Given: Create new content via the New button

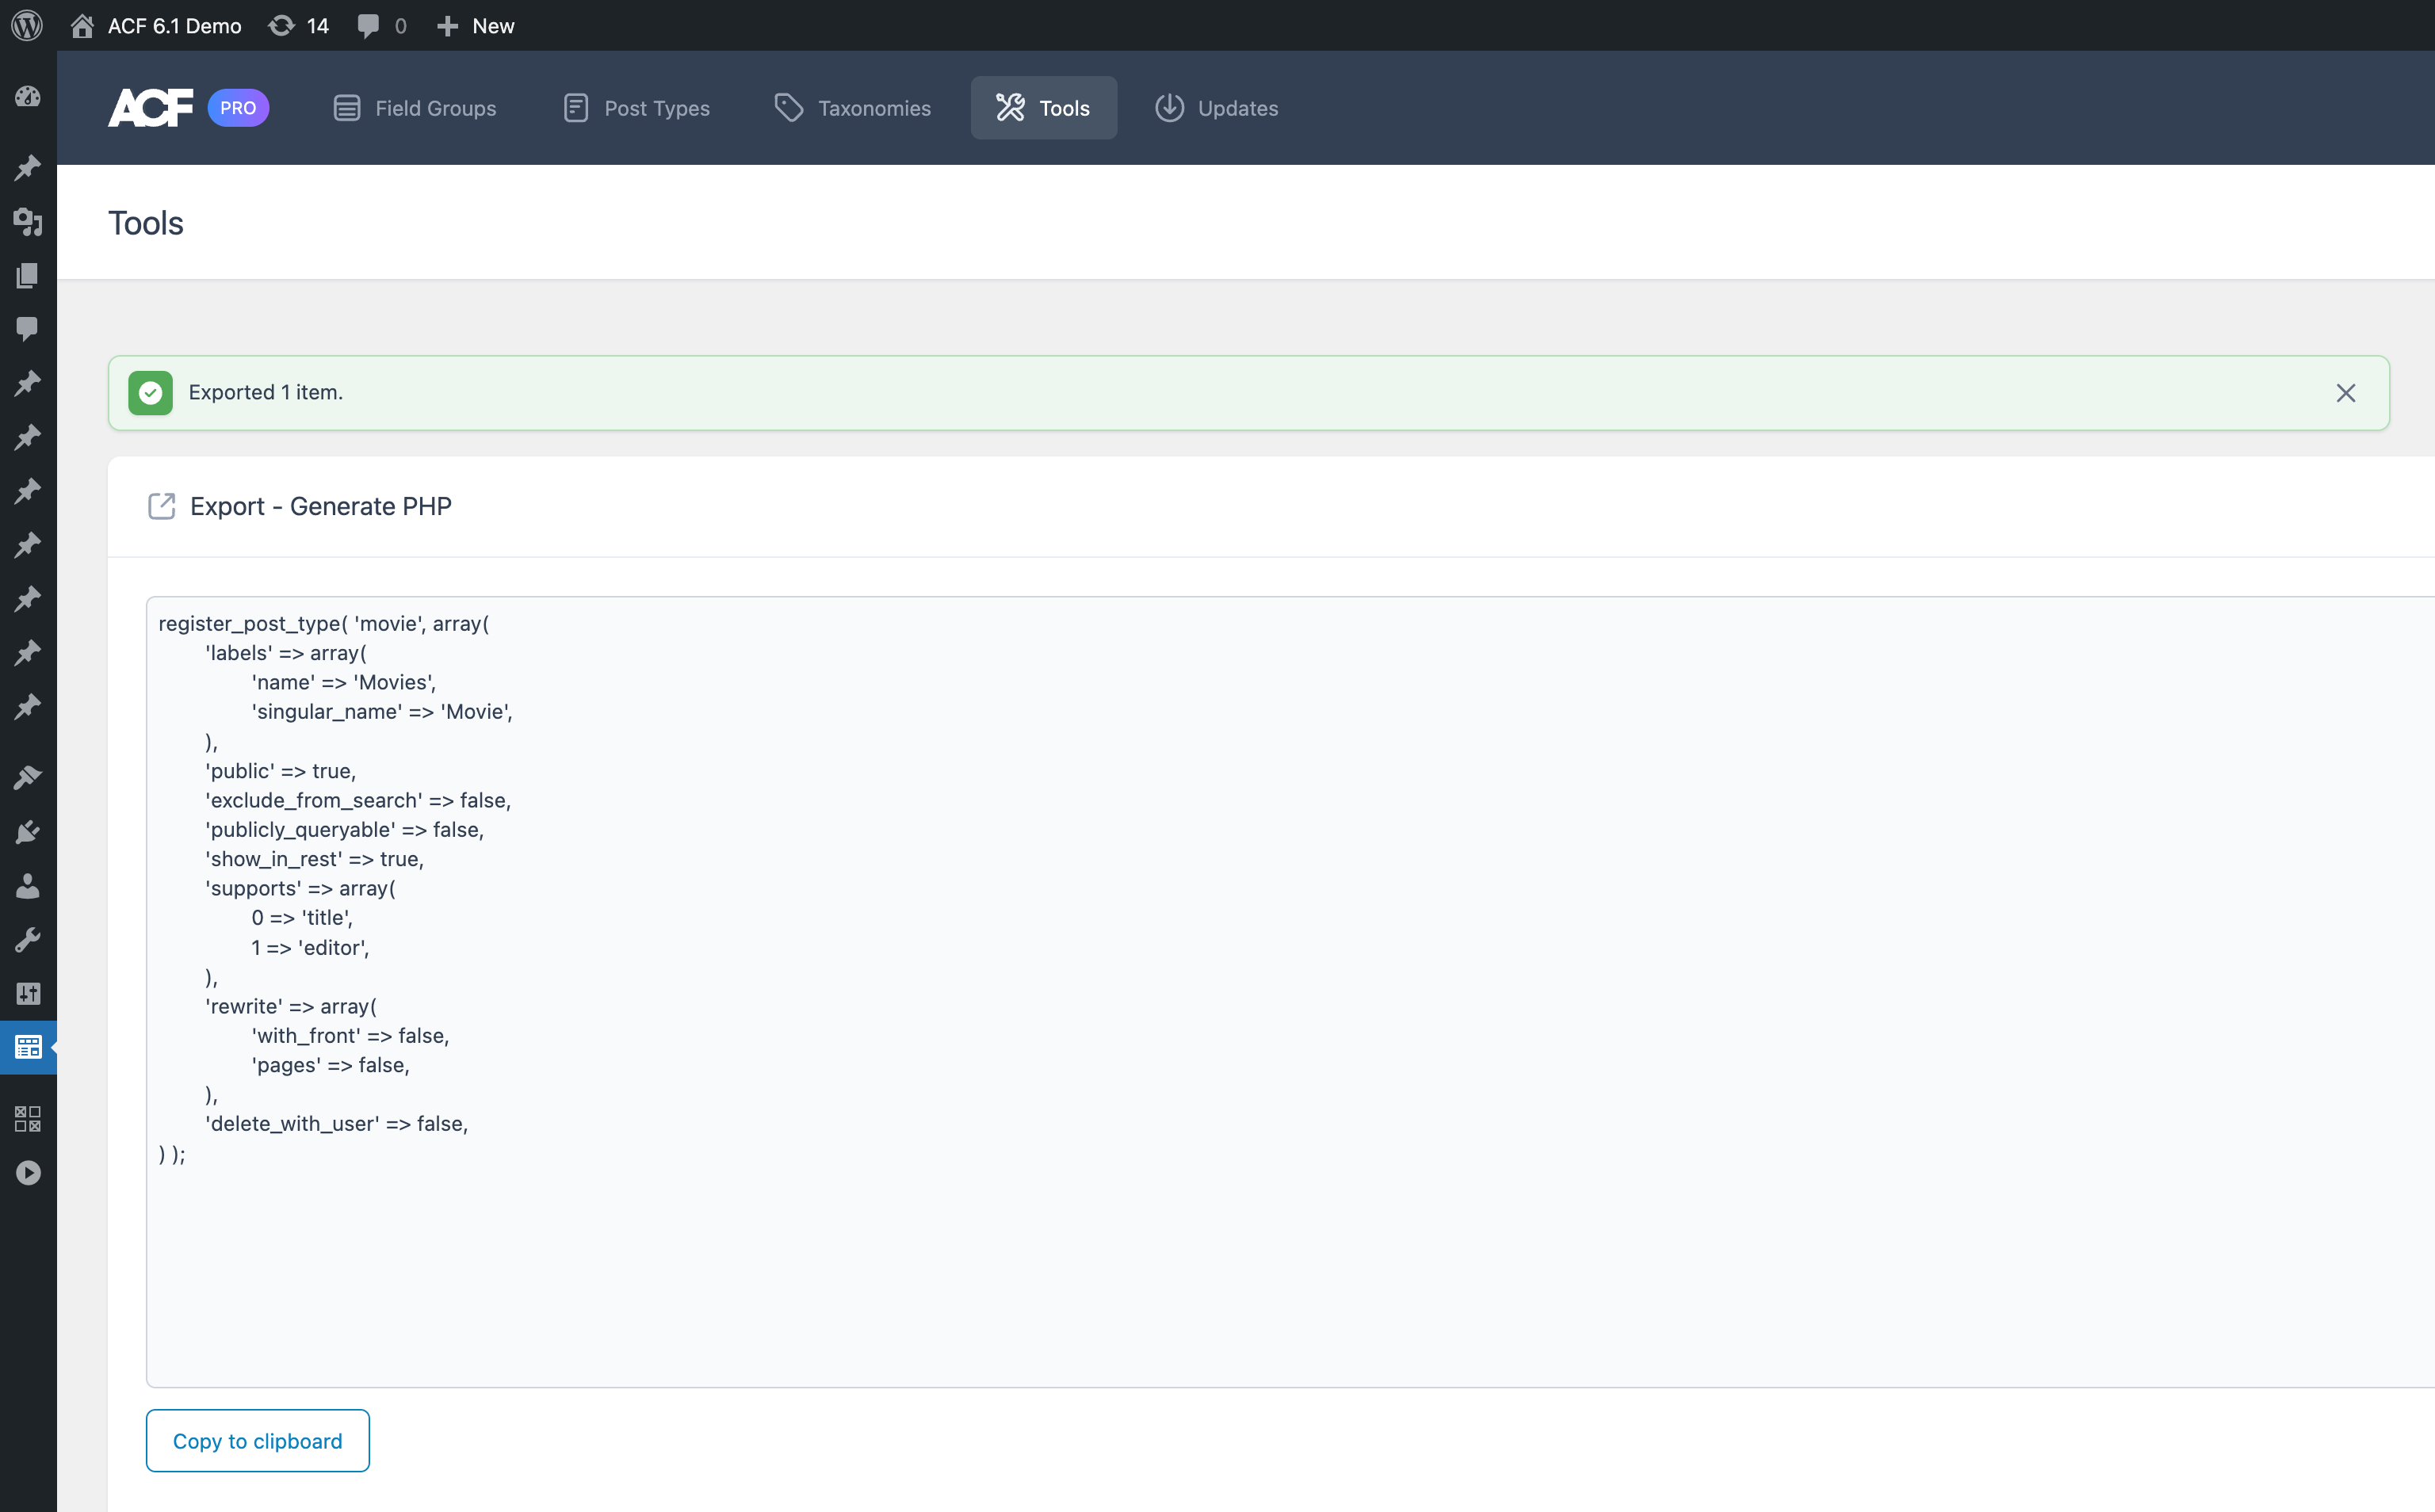Looking at the screenshot, I should (474, 25).
